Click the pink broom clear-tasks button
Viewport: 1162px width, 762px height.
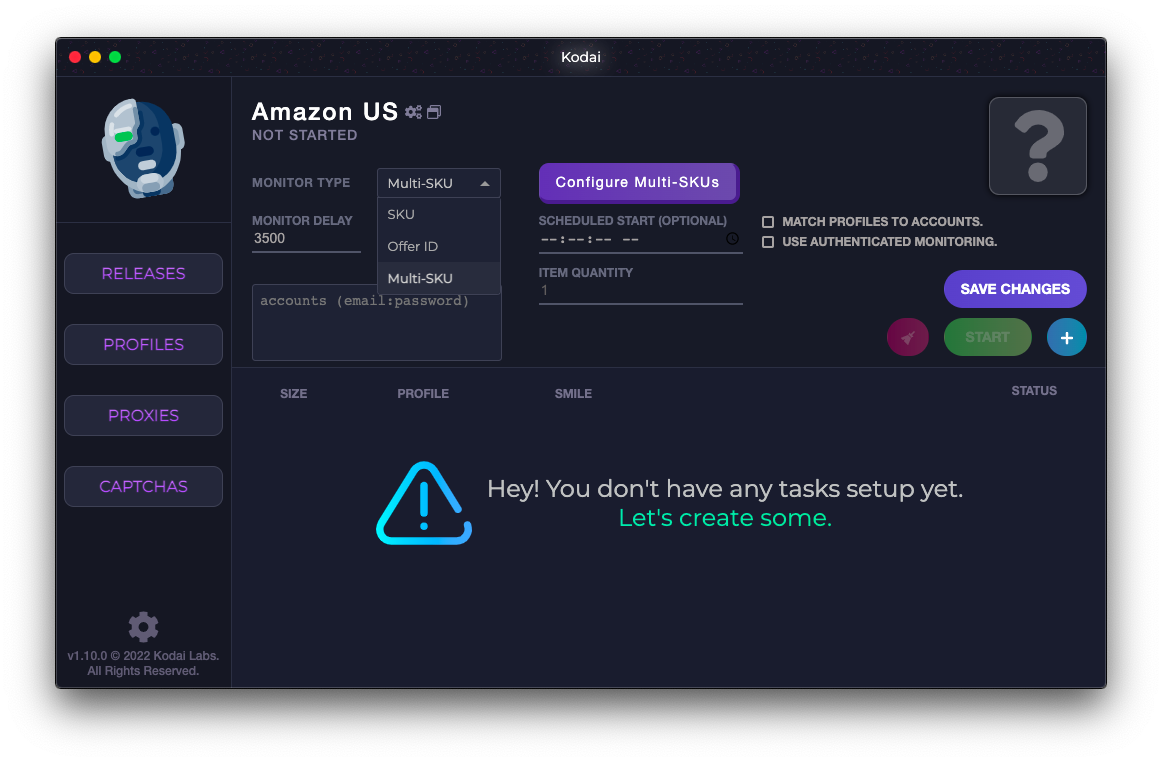[908, 337]
